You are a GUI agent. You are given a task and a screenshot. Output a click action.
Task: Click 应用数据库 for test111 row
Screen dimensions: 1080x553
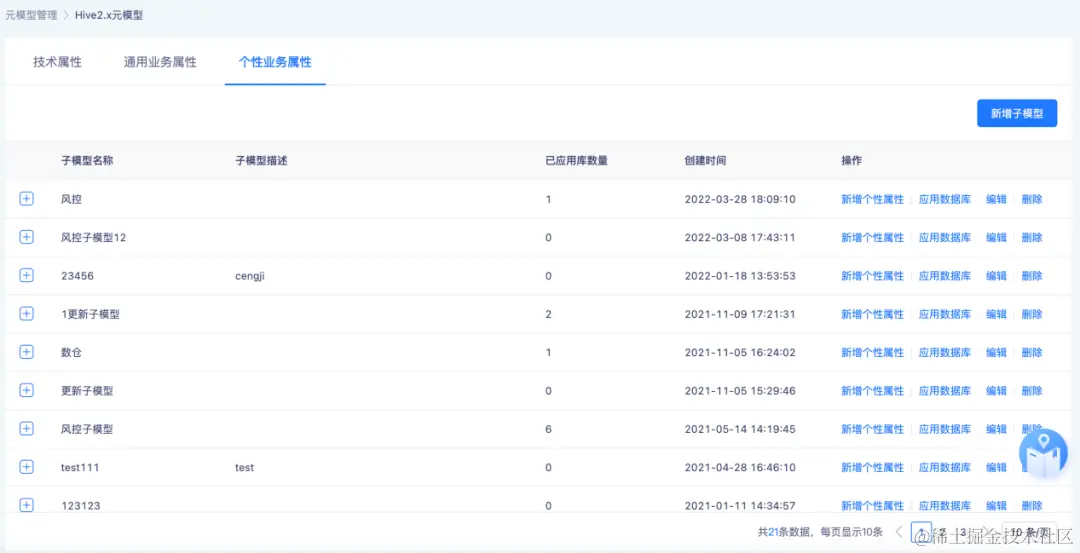click(945, 467)
